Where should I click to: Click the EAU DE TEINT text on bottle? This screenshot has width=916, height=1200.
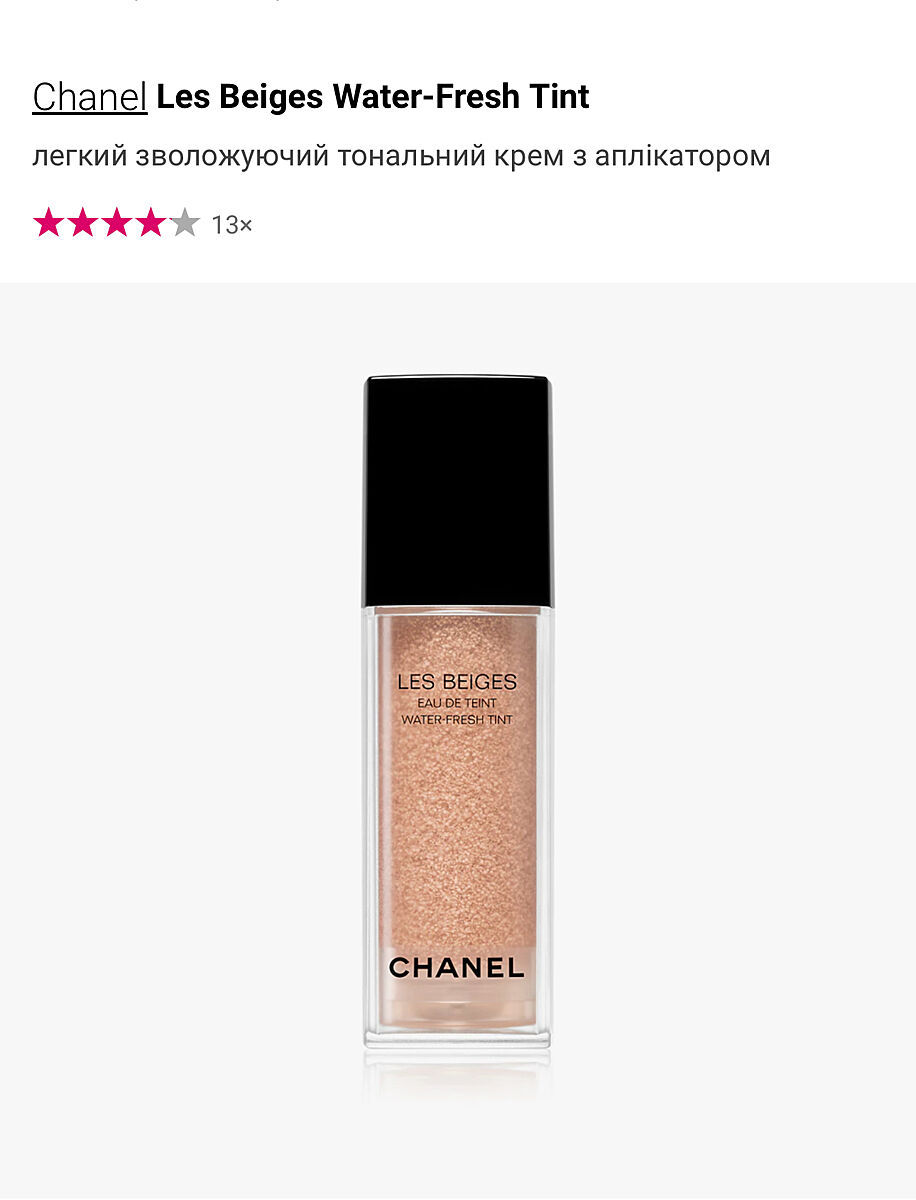click(x=457, y=704)
